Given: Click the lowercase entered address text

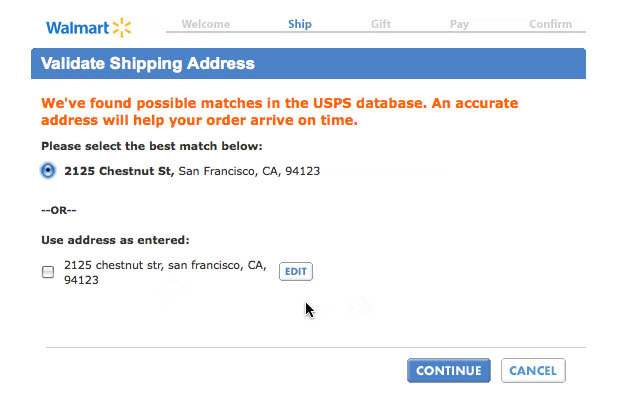Looking at the screenshot, I should click(x=164, y=272).
